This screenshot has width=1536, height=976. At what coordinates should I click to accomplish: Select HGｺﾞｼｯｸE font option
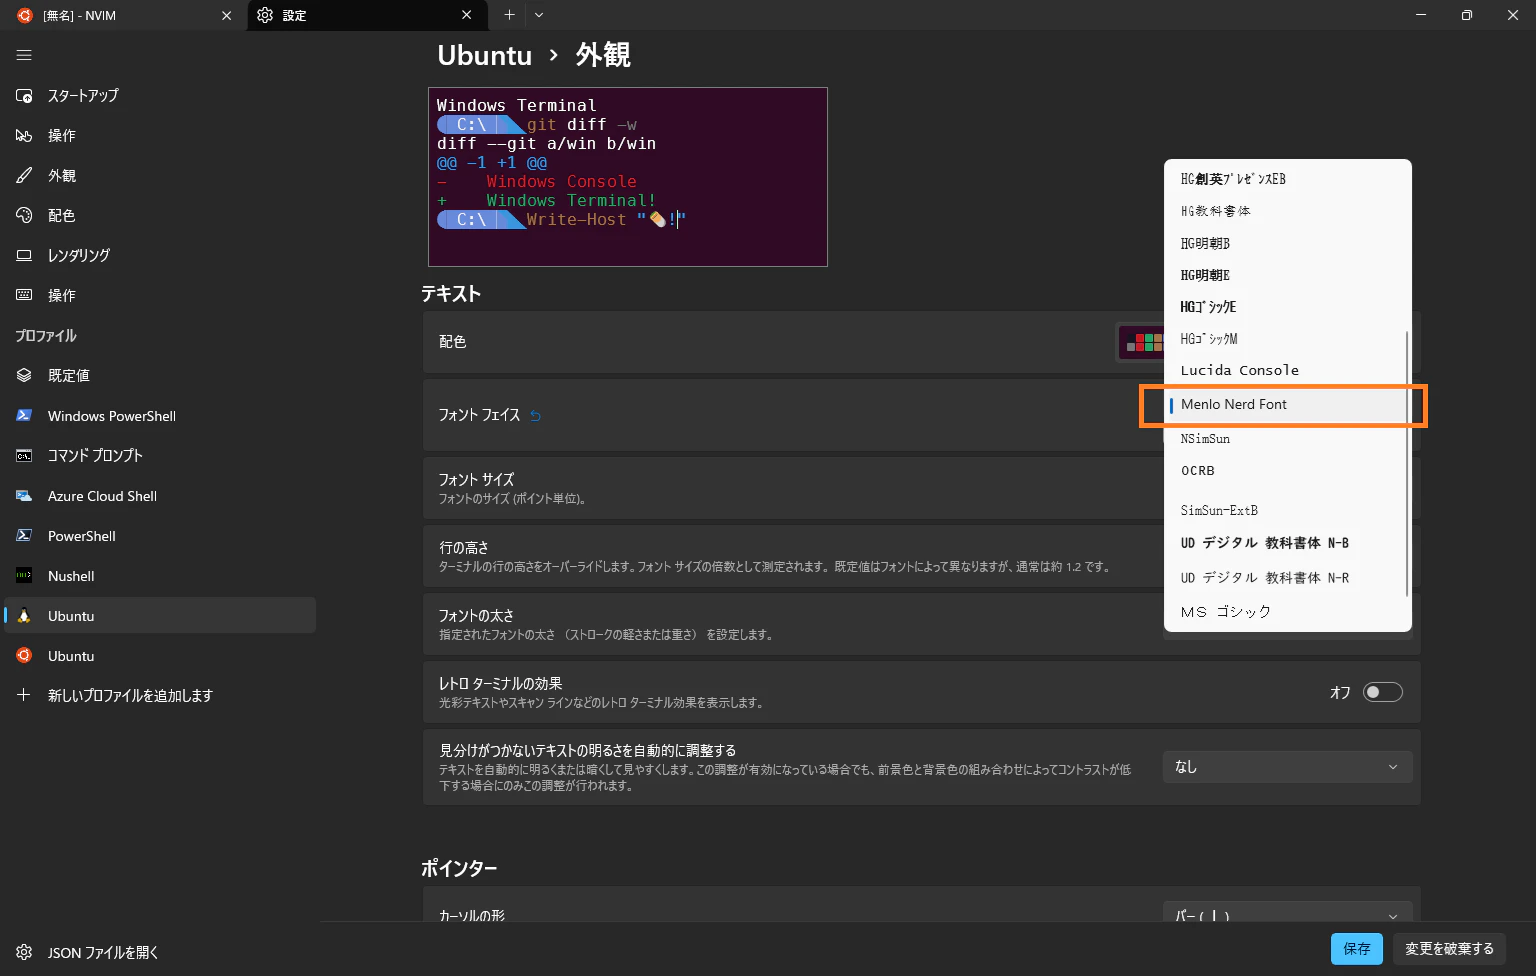[x=1288, y=307]
